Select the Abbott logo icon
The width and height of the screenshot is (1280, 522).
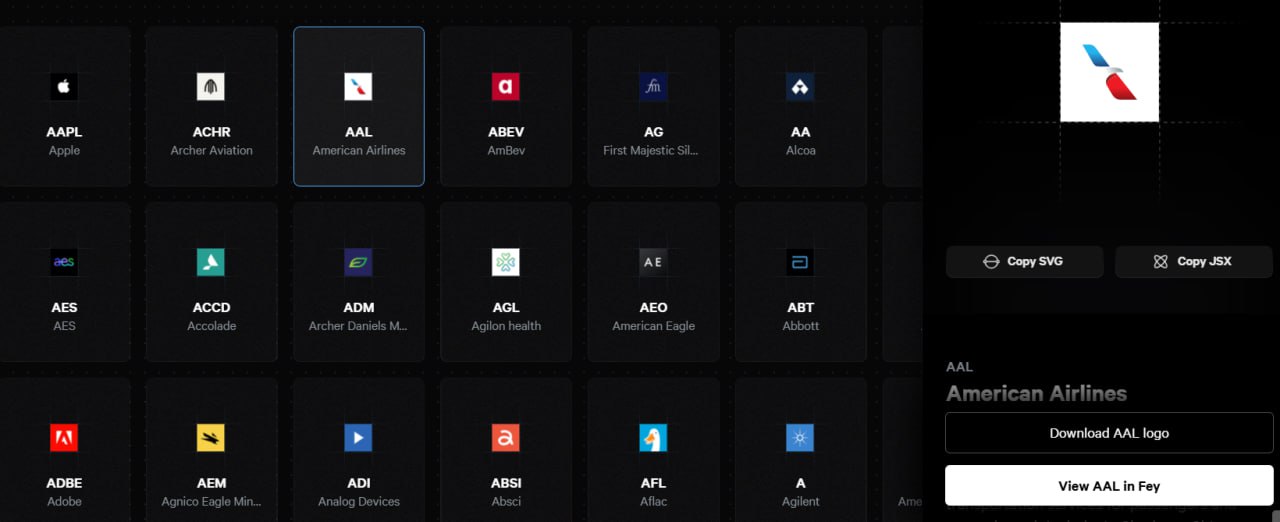(x=800, y=262)
